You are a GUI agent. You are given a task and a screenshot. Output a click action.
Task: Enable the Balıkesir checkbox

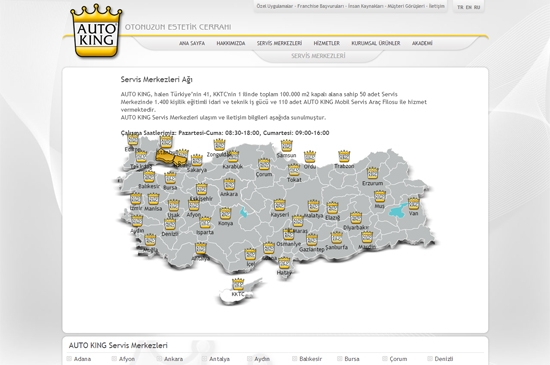coord(295,358)
